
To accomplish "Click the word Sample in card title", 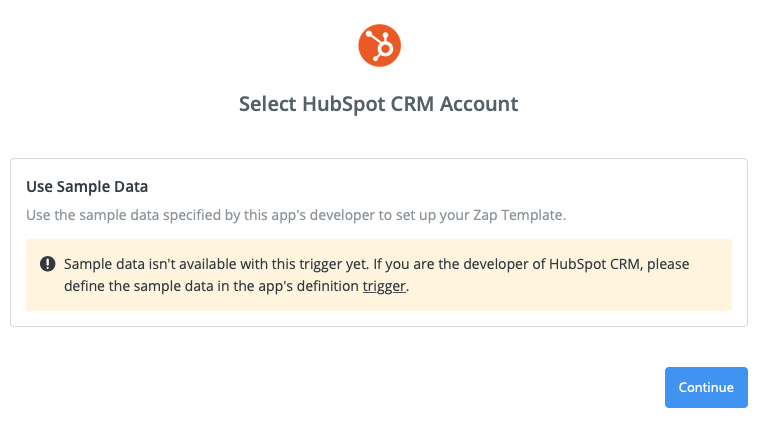I will click(x=83, y=187).
